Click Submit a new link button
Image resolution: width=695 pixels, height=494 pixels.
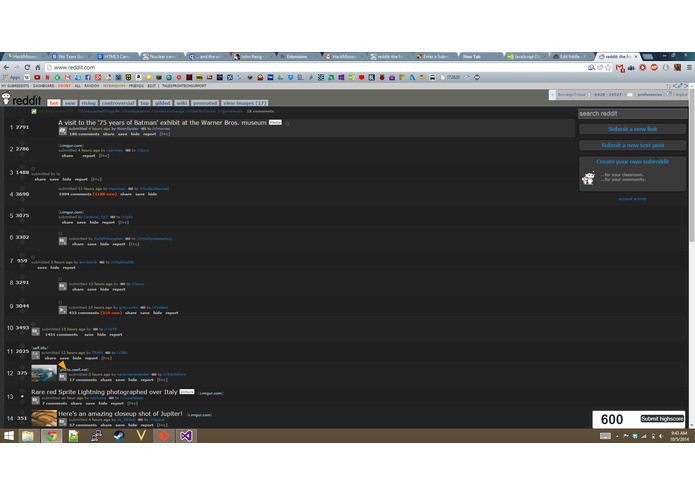point(633,129)
